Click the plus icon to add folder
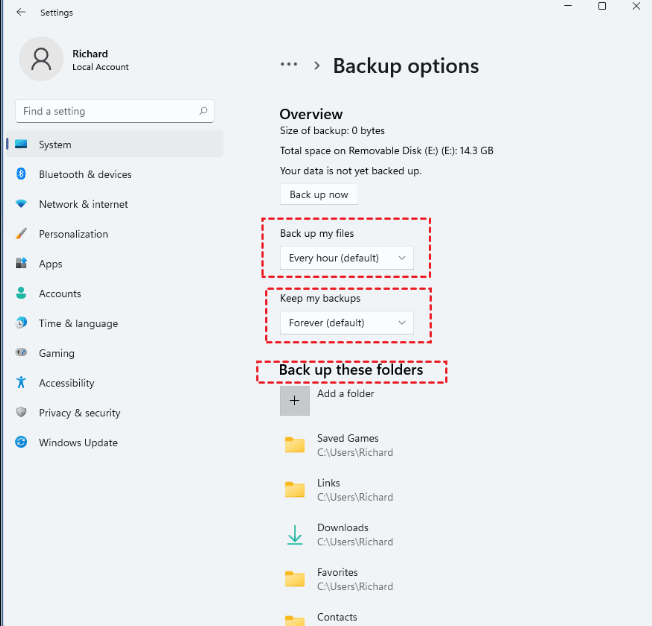Viewport: 652px width, 626px height. [295, 401]
